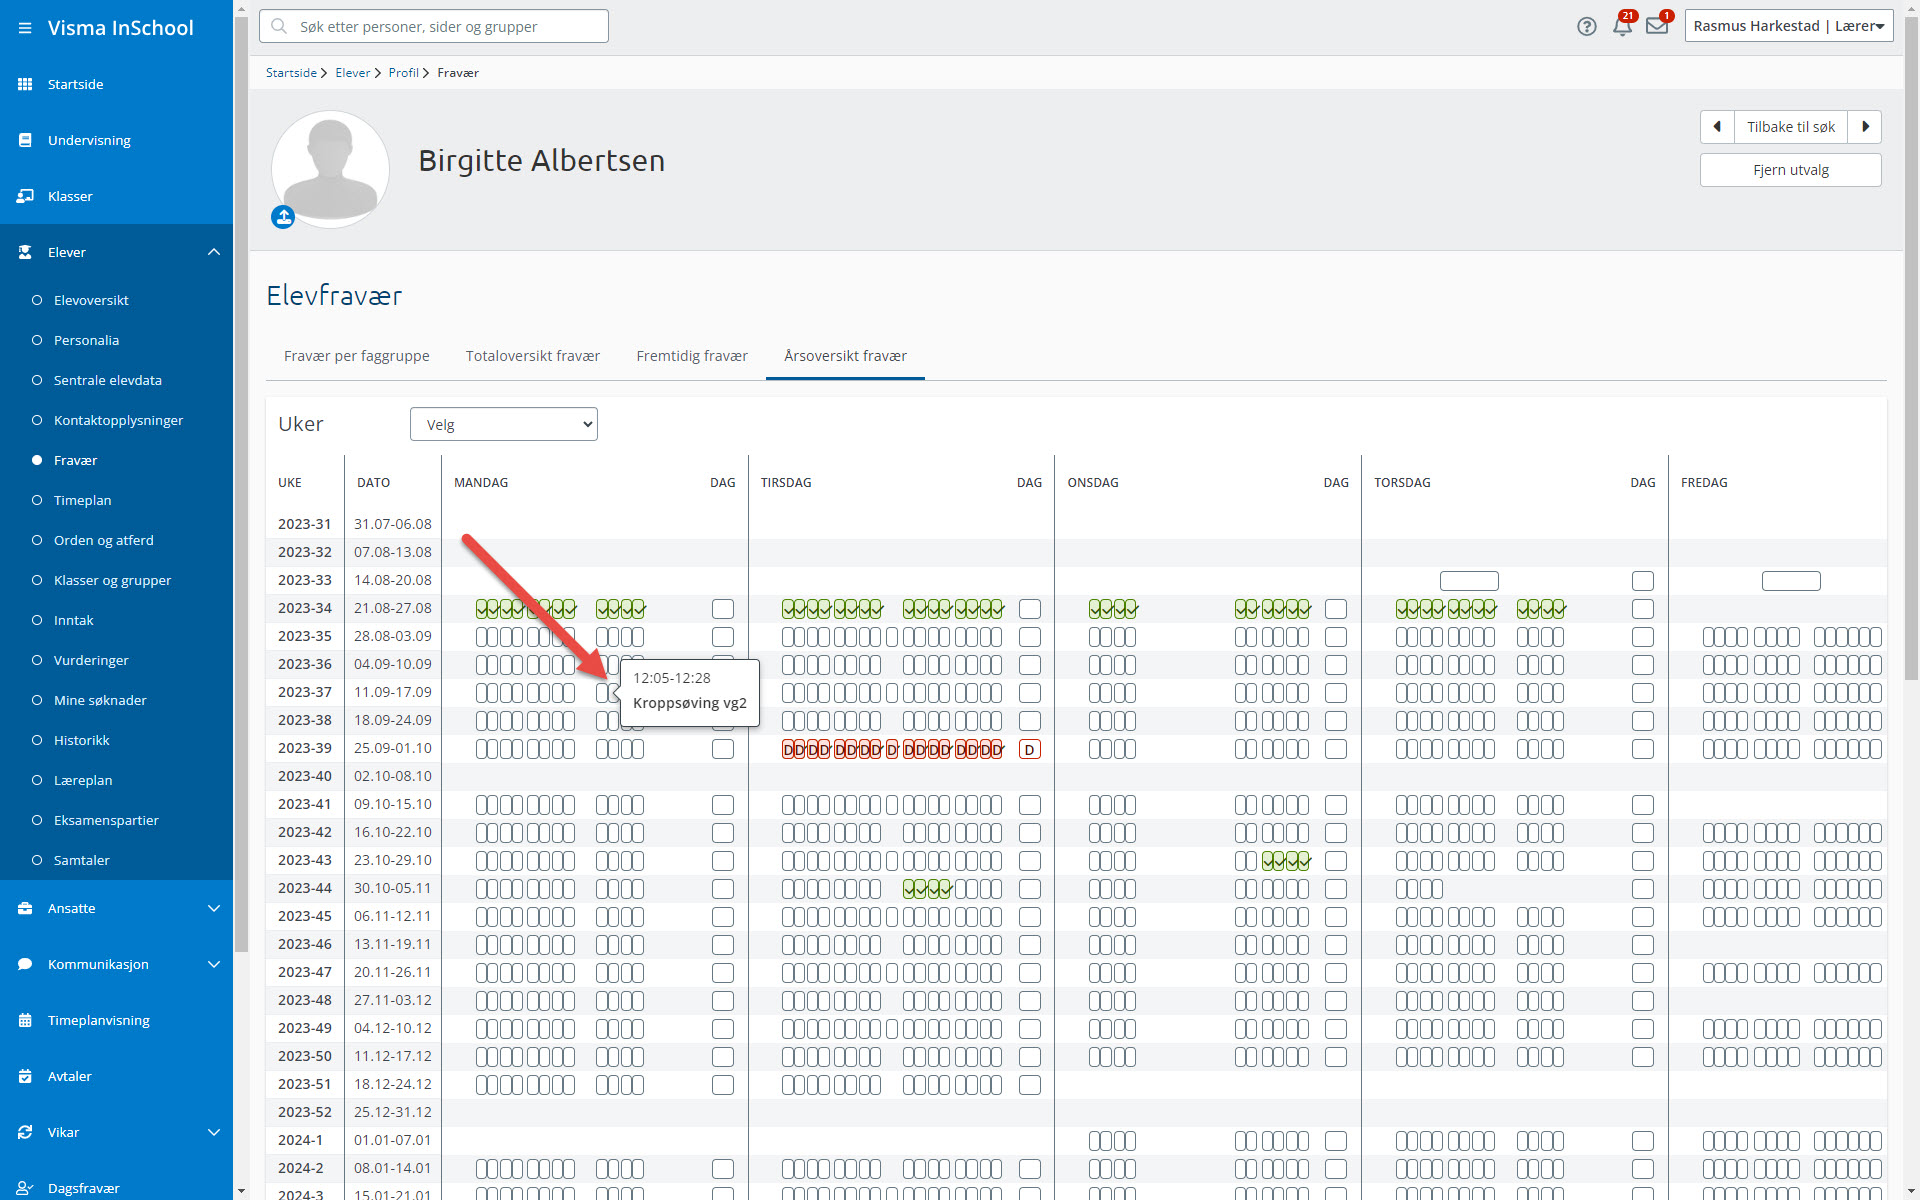
Task: Toggle Wednesday DAG checkbox for week 2023-36
Action: [1336, 665]
